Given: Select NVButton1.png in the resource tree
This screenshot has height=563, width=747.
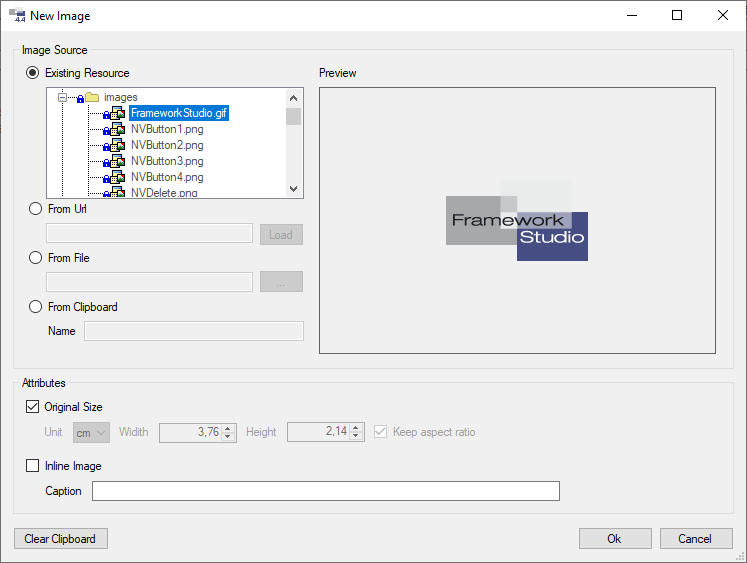Looking at the screenshot, I should (167, 129).
